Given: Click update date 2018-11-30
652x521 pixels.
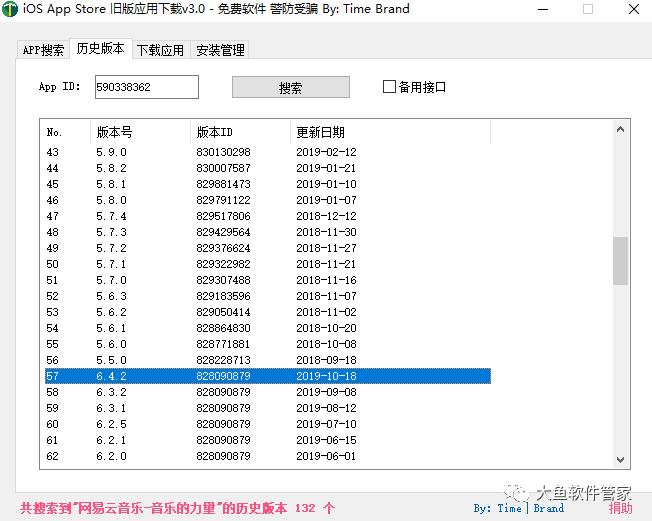Looking at the screenshot, I should [x=326, y=232].
